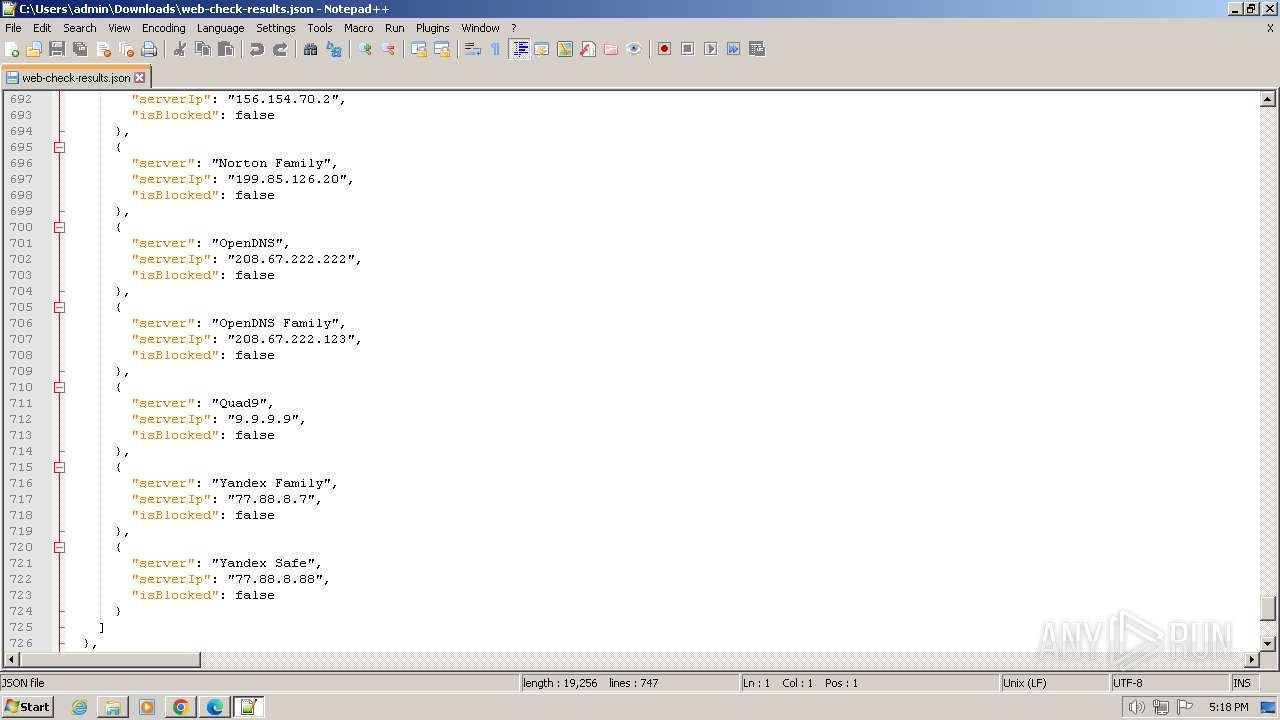Zoom out of the text
Viewport: 1280px width, 720px height.
pos(388,49)
